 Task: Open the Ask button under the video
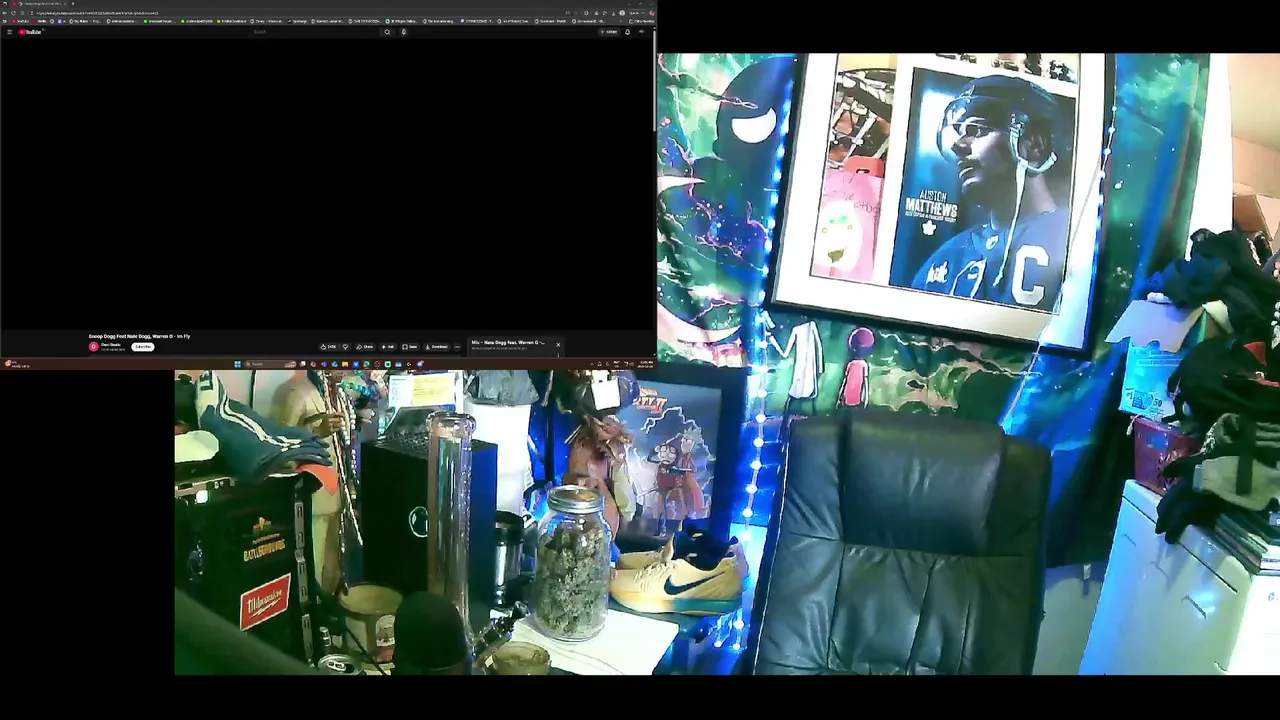point(388,347)
